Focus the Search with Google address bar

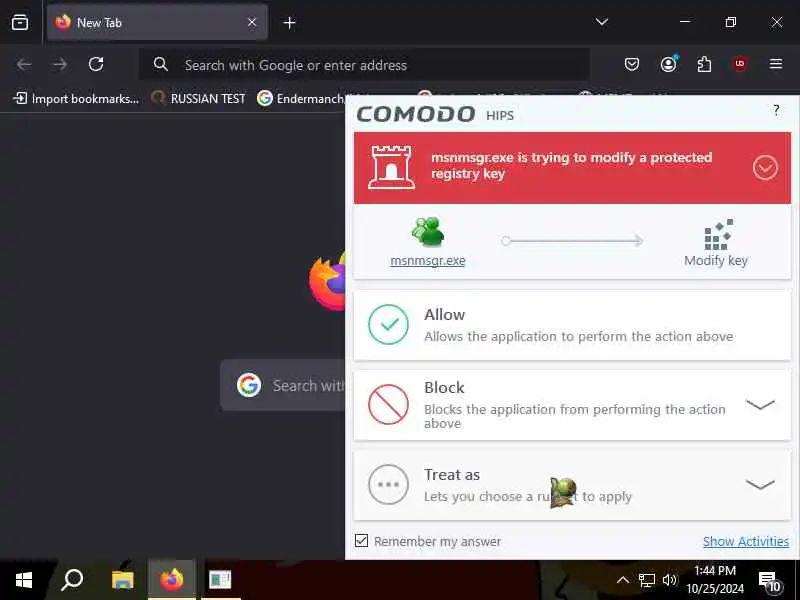pos(364,65)
